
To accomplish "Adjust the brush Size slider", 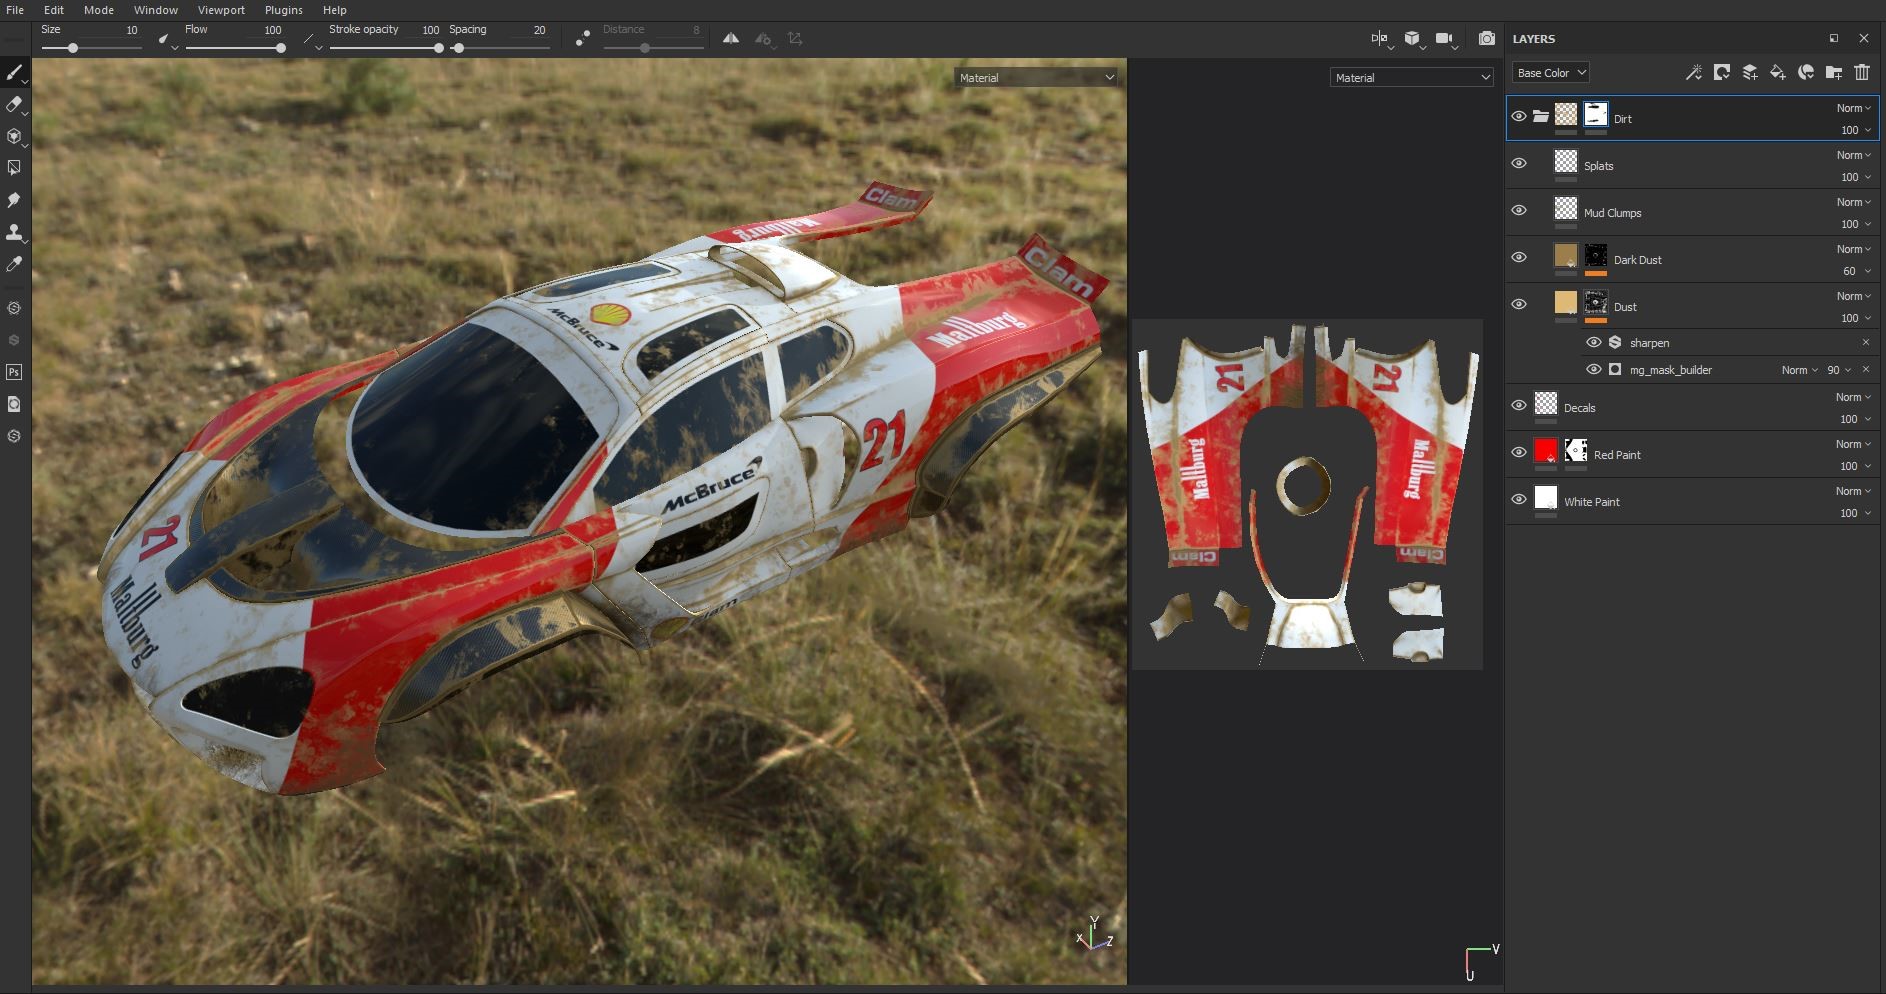I will (90, 48).
